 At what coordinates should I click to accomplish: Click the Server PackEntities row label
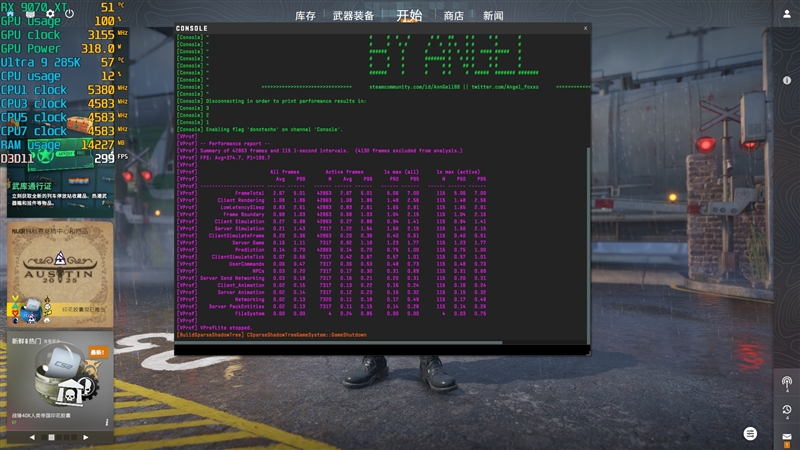(237, 307)
